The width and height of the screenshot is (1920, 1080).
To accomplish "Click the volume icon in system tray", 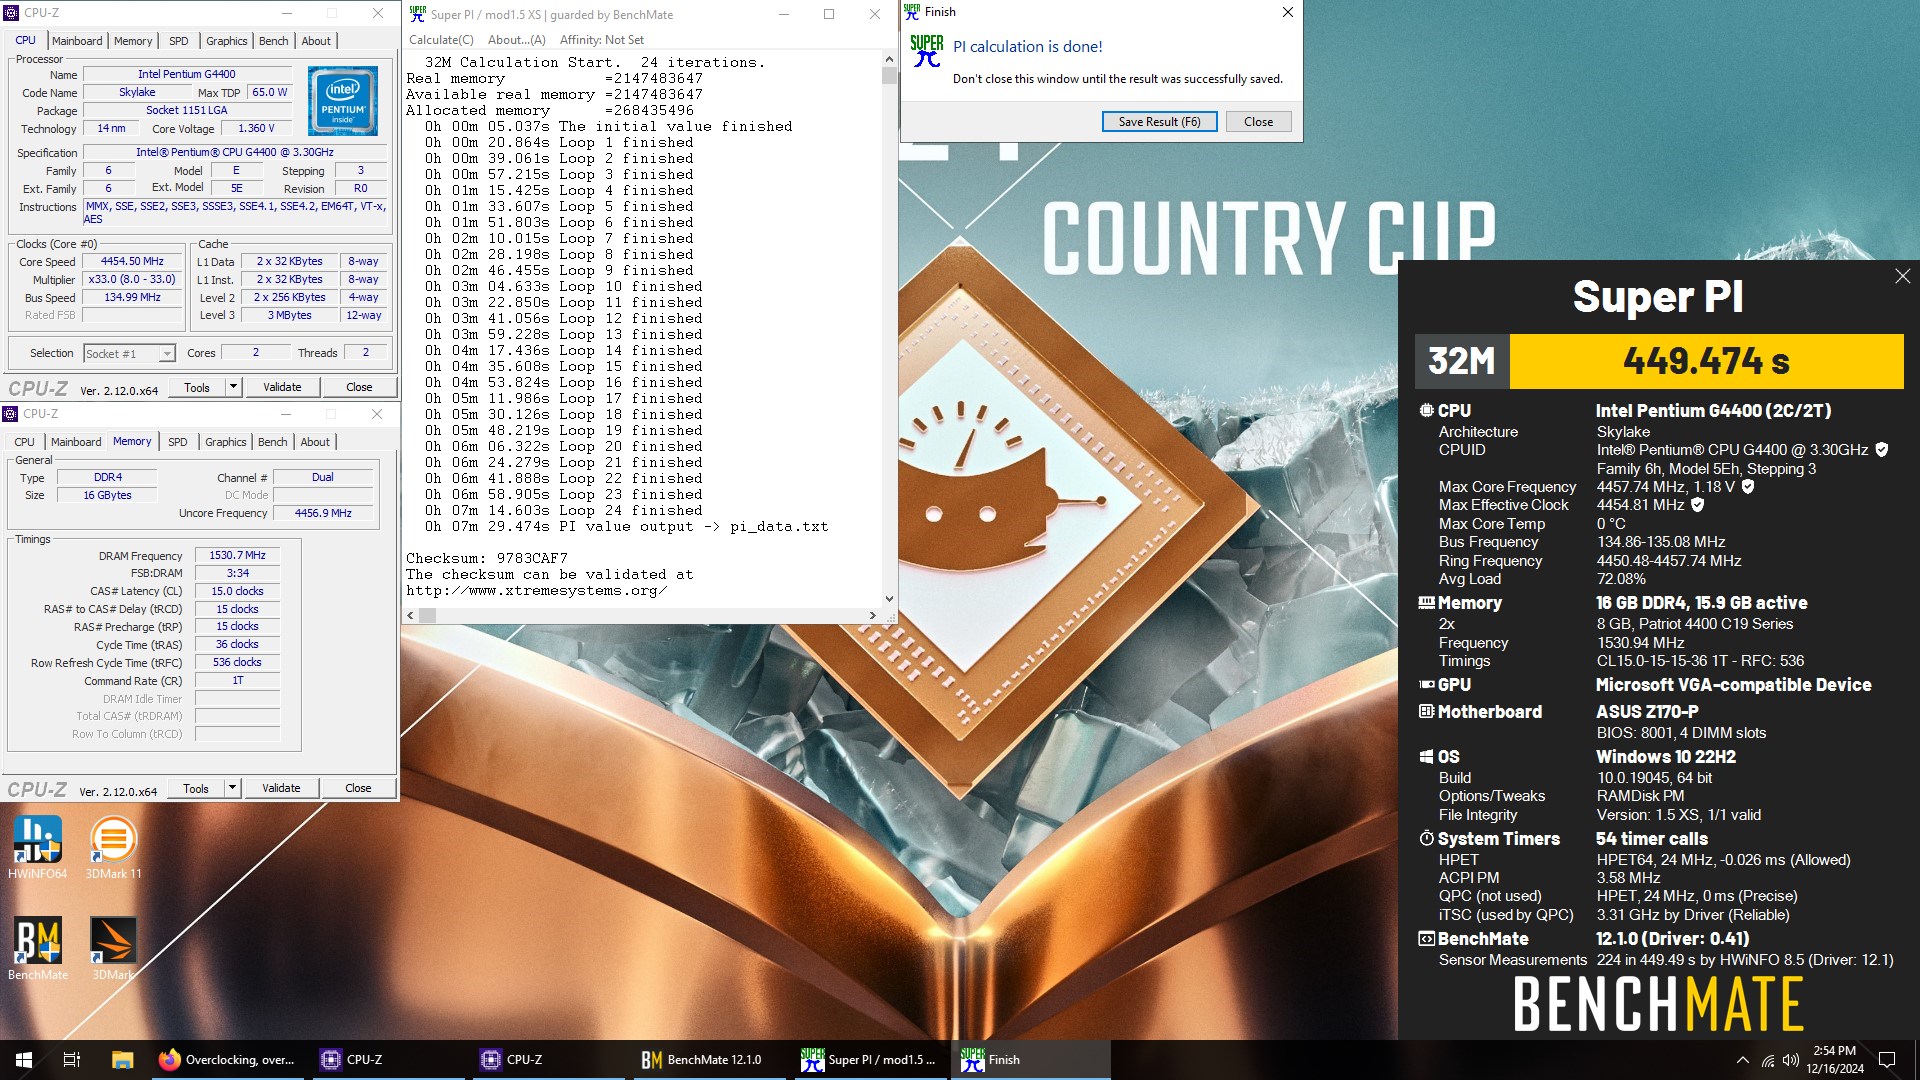I will point(1790,1060).
